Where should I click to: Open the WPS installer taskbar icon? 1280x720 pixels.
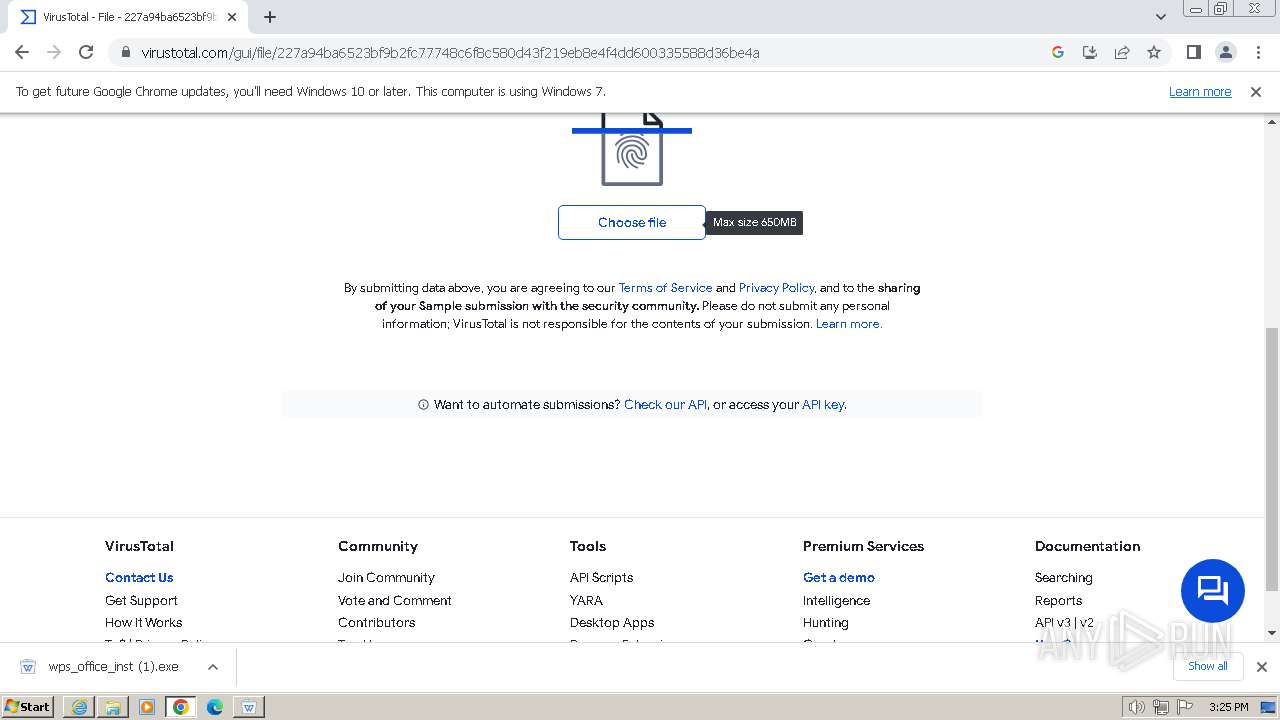(x=249, y=707)
